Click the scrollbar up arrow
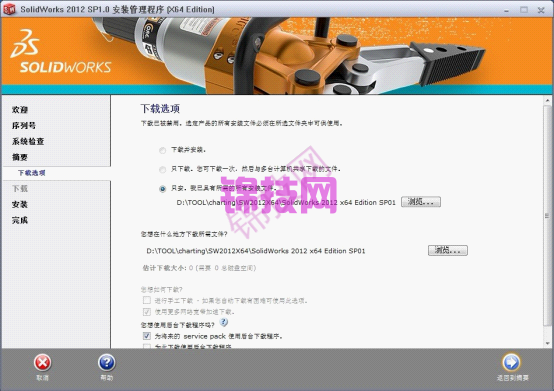Image resolution: width=554 pixels, height=391 pixels. [x=548, y=100]
